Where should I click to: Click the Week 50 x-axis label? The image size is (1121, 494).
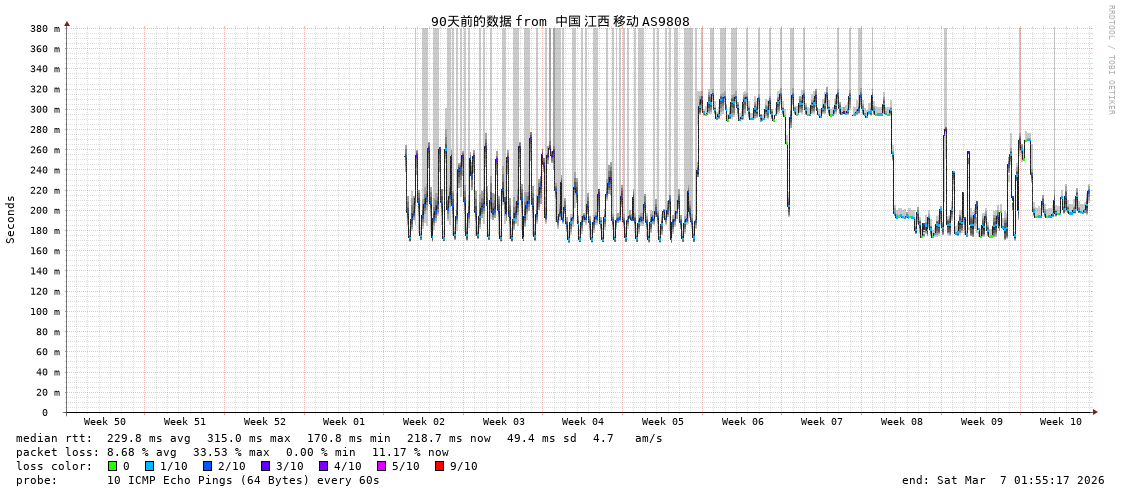(x=105, y=422)
